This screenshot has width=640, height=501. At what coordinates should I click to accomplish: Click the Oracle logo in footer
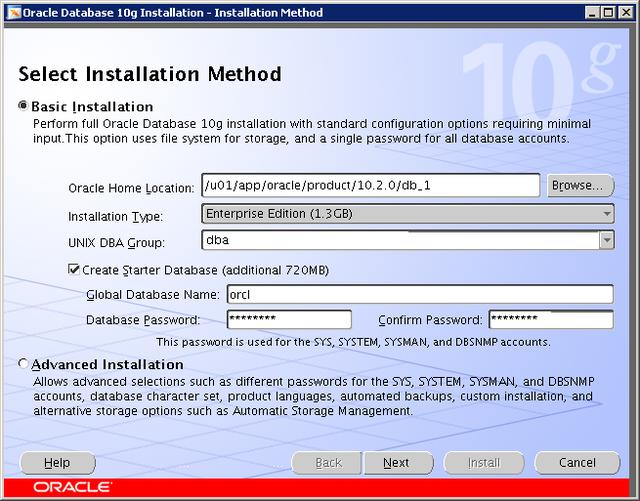(x=72, y=487)
